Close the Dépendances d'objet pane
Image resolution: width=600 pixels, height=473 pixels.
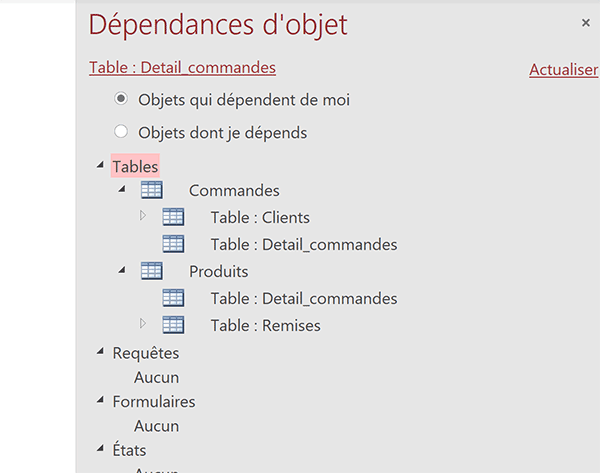click(x=585, y=23)
